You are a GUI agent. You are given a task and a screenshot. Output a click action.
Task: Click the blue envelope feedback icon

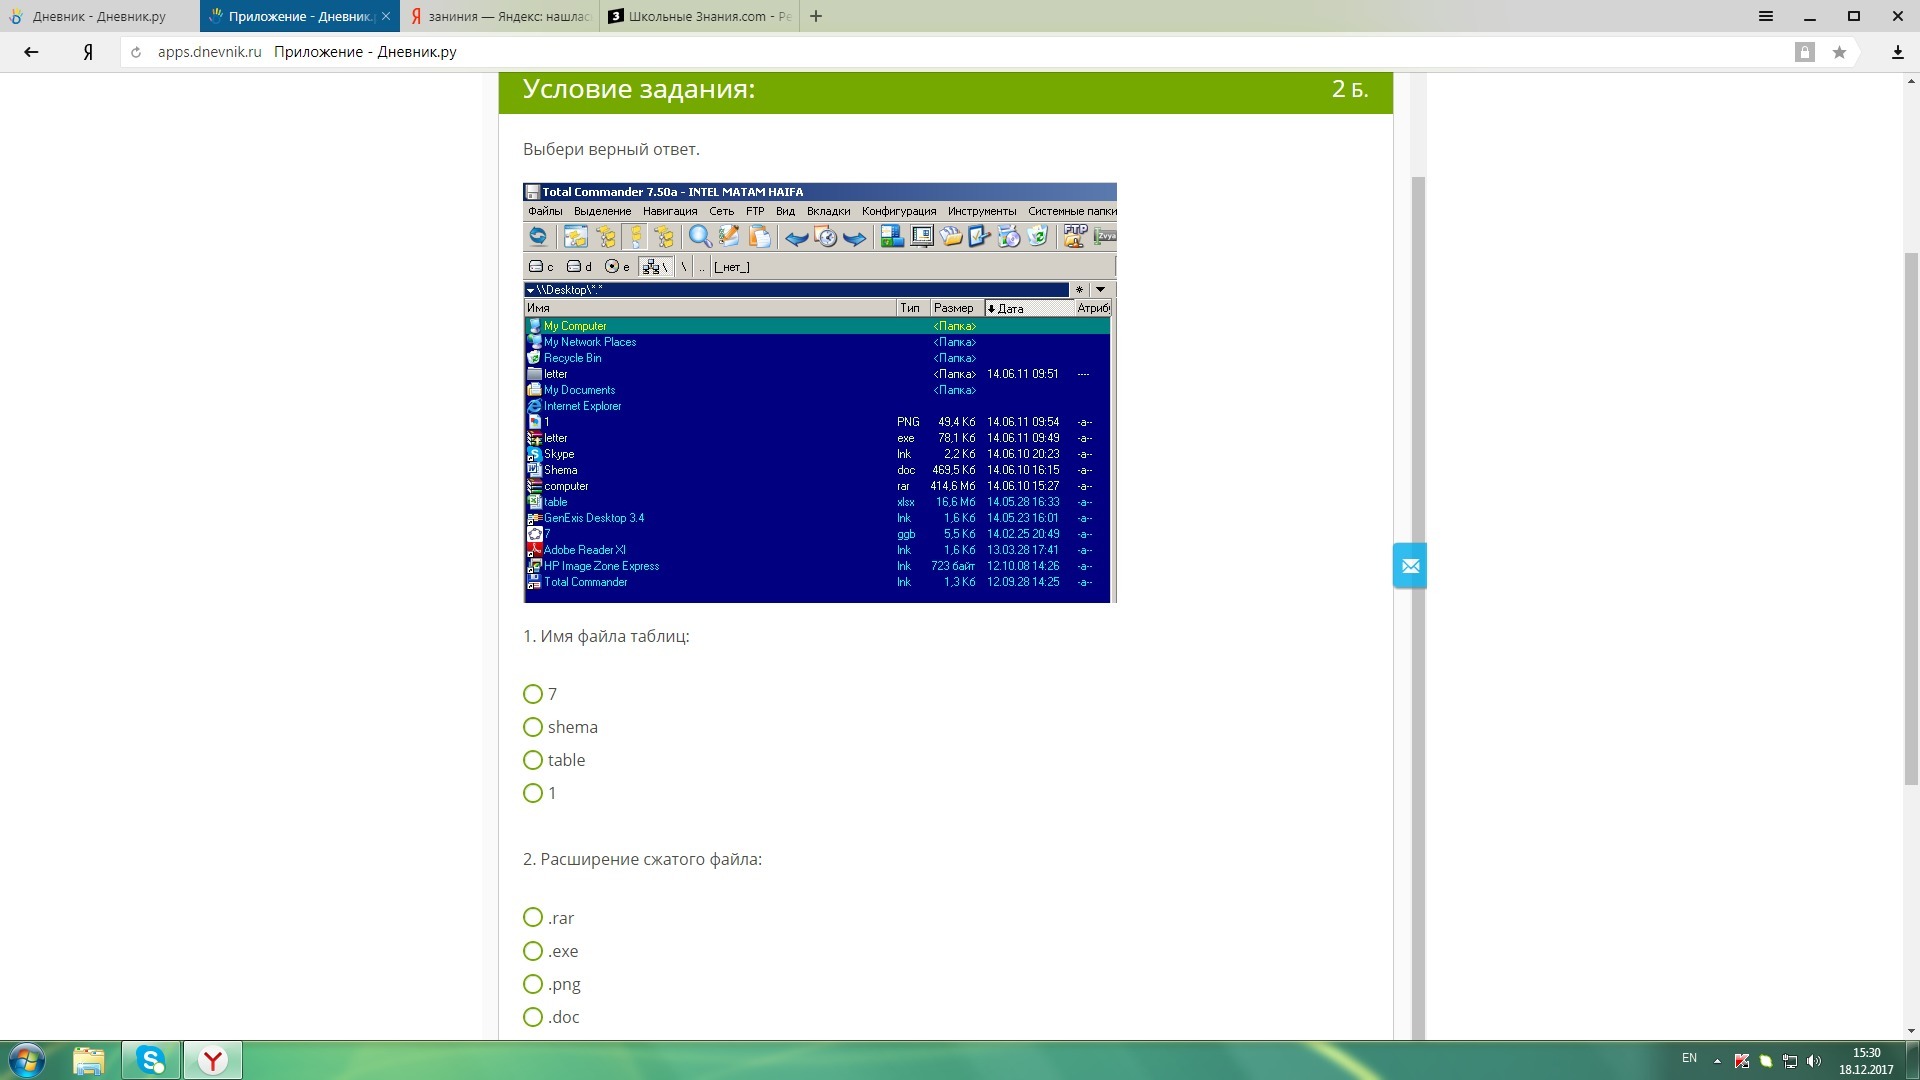pyautogui.click(x=1410, y=566)
